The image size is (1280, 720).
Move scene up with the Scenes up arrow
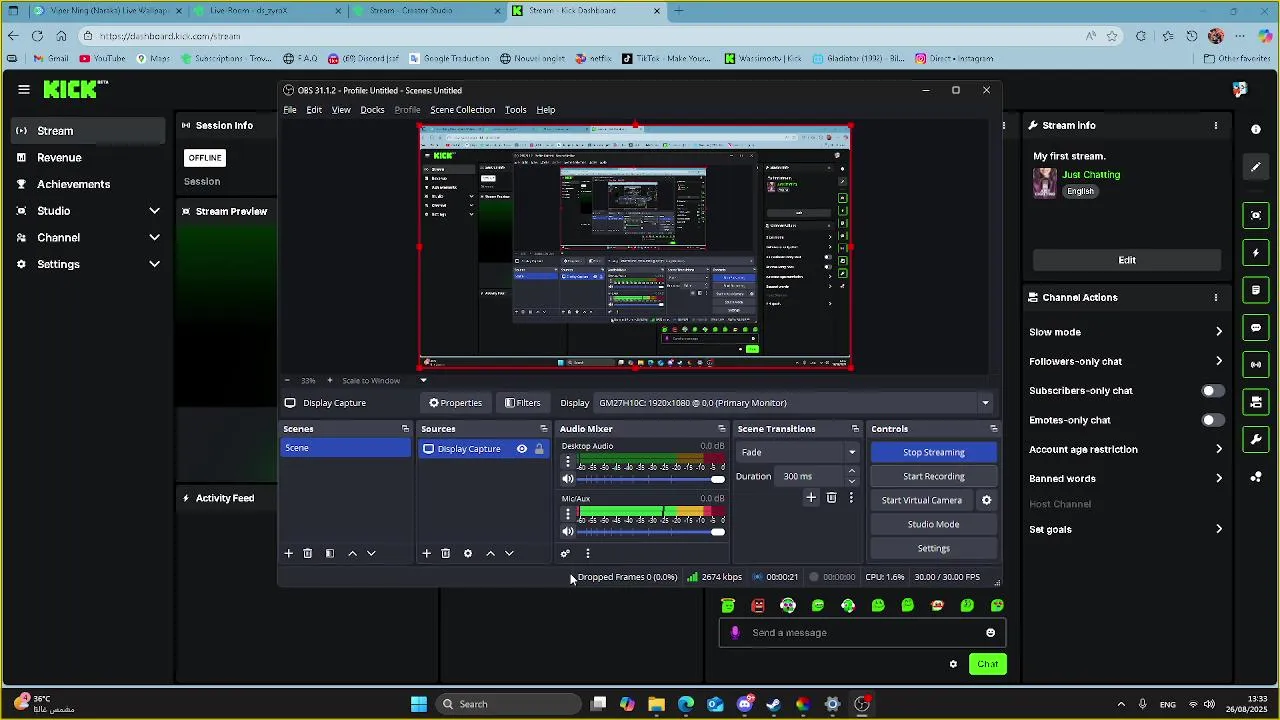point(352,553)
